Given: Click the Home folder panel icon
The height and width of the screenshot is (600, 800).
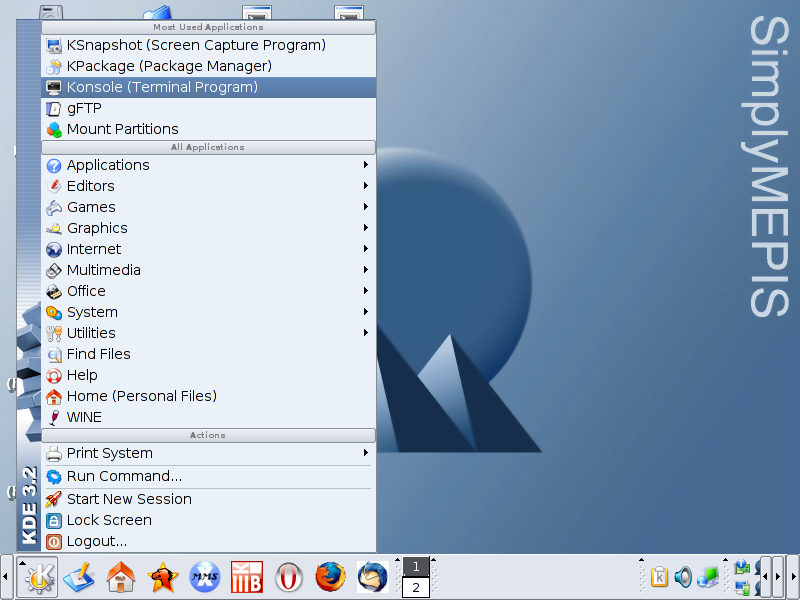Looking at the screenshot, I should coord(121,577).
